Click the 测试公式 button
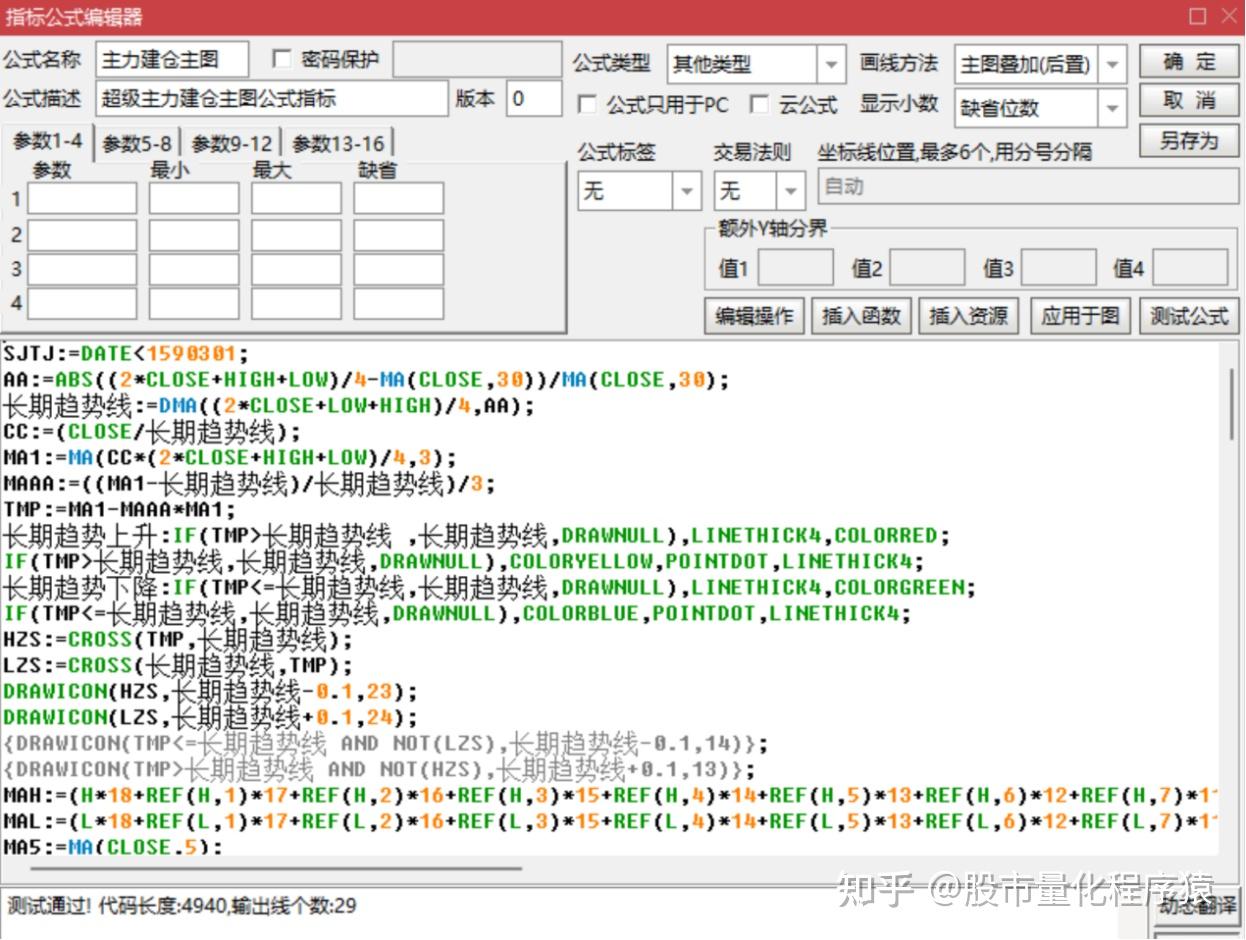Screen dimensions: 1246x940 click(1188, 316)
